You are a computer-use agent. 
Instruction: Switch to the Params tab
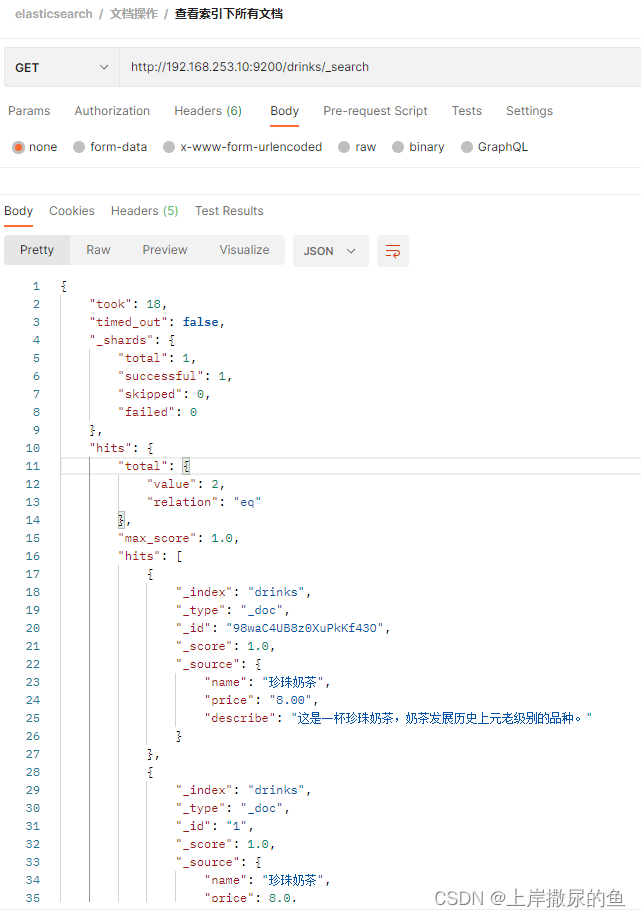(x=29, y=111)
